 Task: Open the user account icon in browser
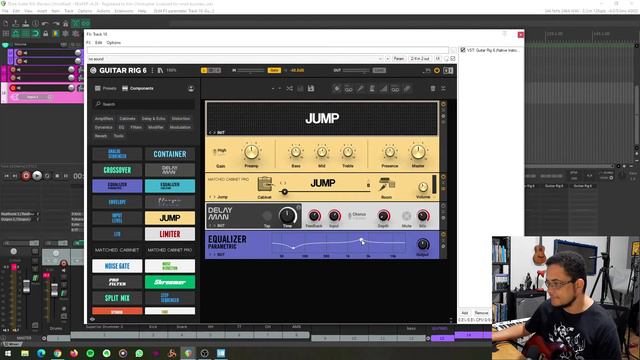click(x=191, y=89)
